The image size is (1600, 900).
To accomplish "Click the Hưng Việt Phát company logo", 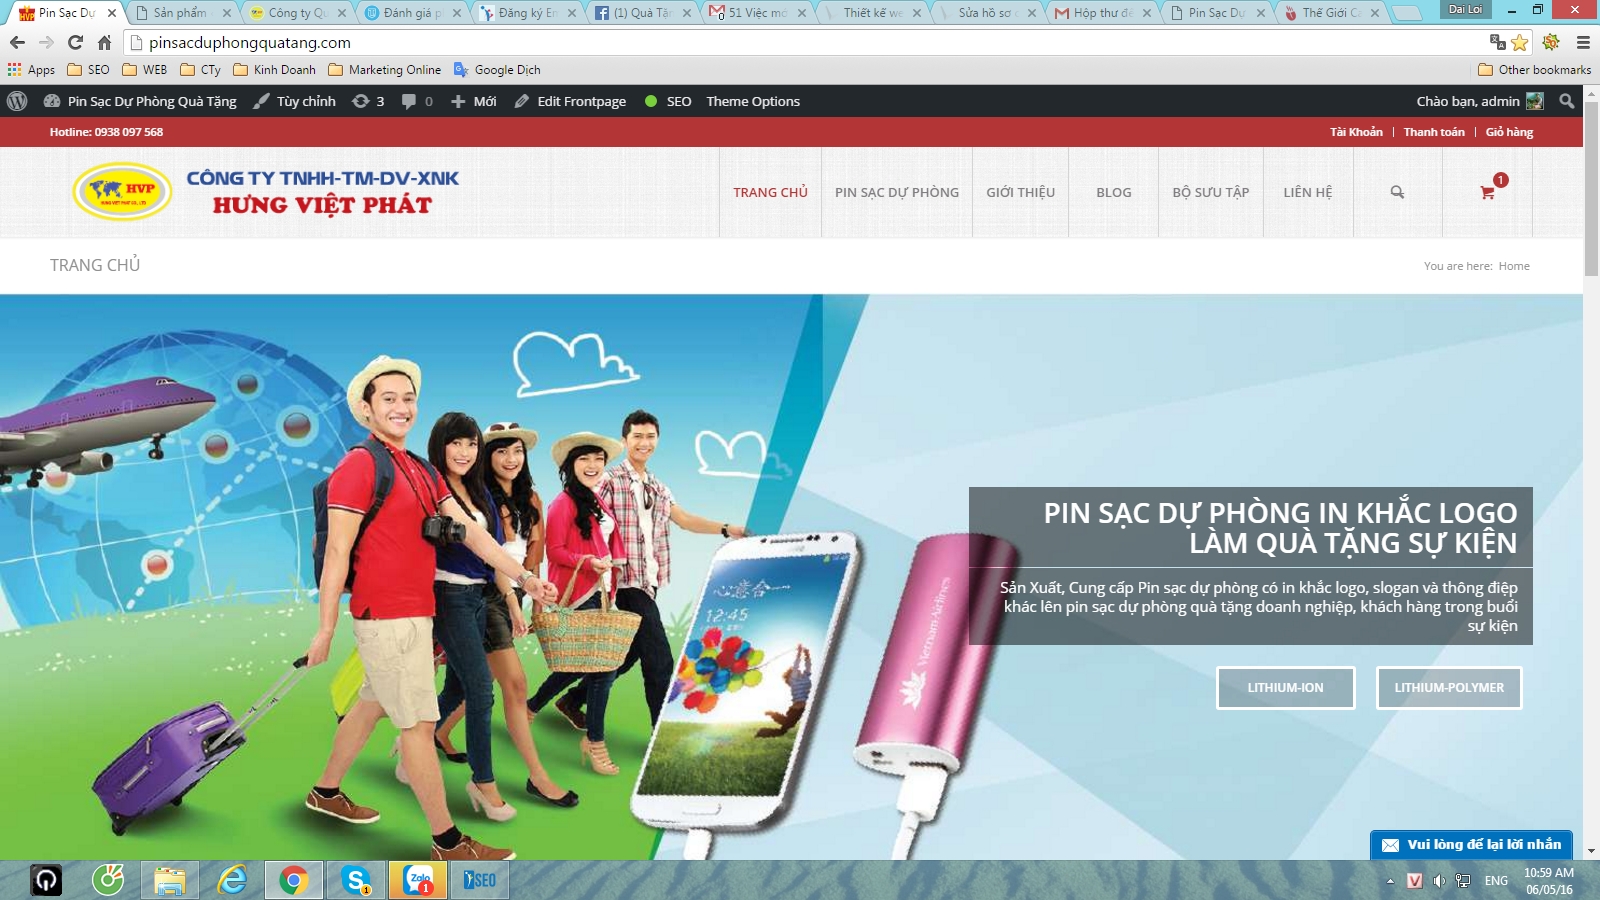I will pyautogui.click(x=266, y=191).
